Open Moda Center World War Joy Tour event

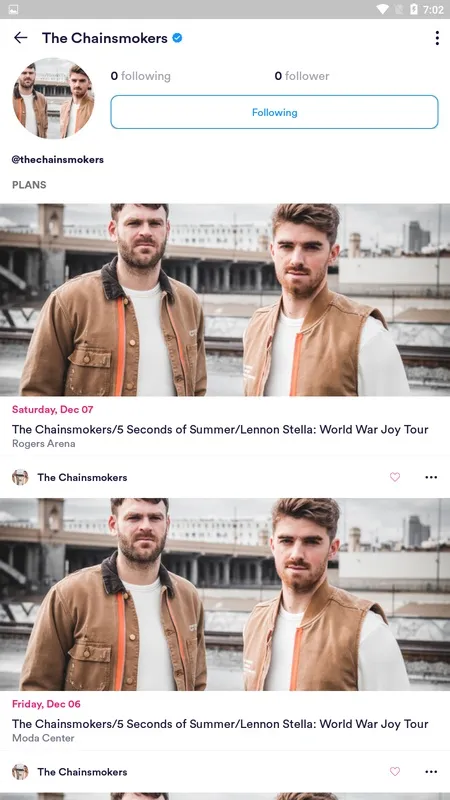(220, 724)
